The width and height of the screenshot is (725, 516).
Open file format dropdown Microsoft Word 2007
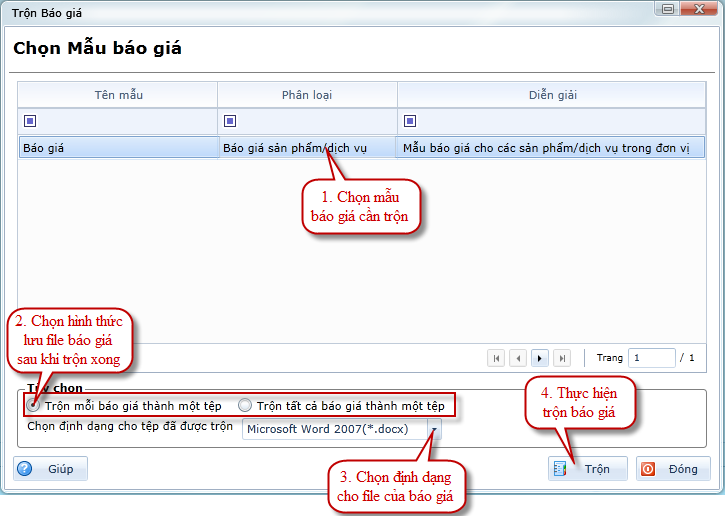[433, 430]
